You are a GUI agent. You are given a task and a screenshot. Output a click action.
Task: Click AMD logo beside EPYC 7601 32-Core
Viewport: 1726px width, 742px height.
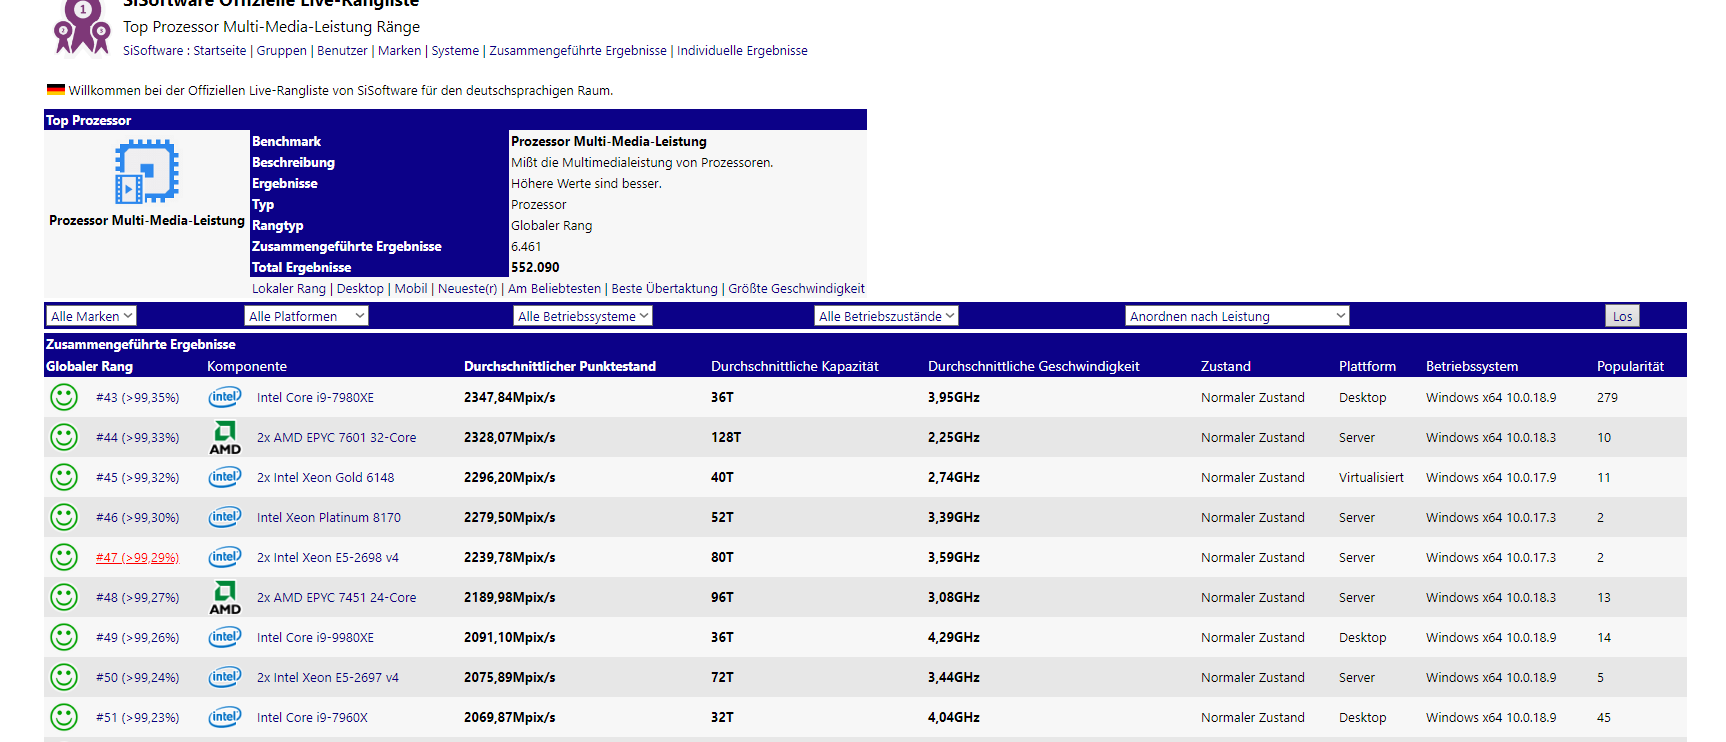point(225,437)
